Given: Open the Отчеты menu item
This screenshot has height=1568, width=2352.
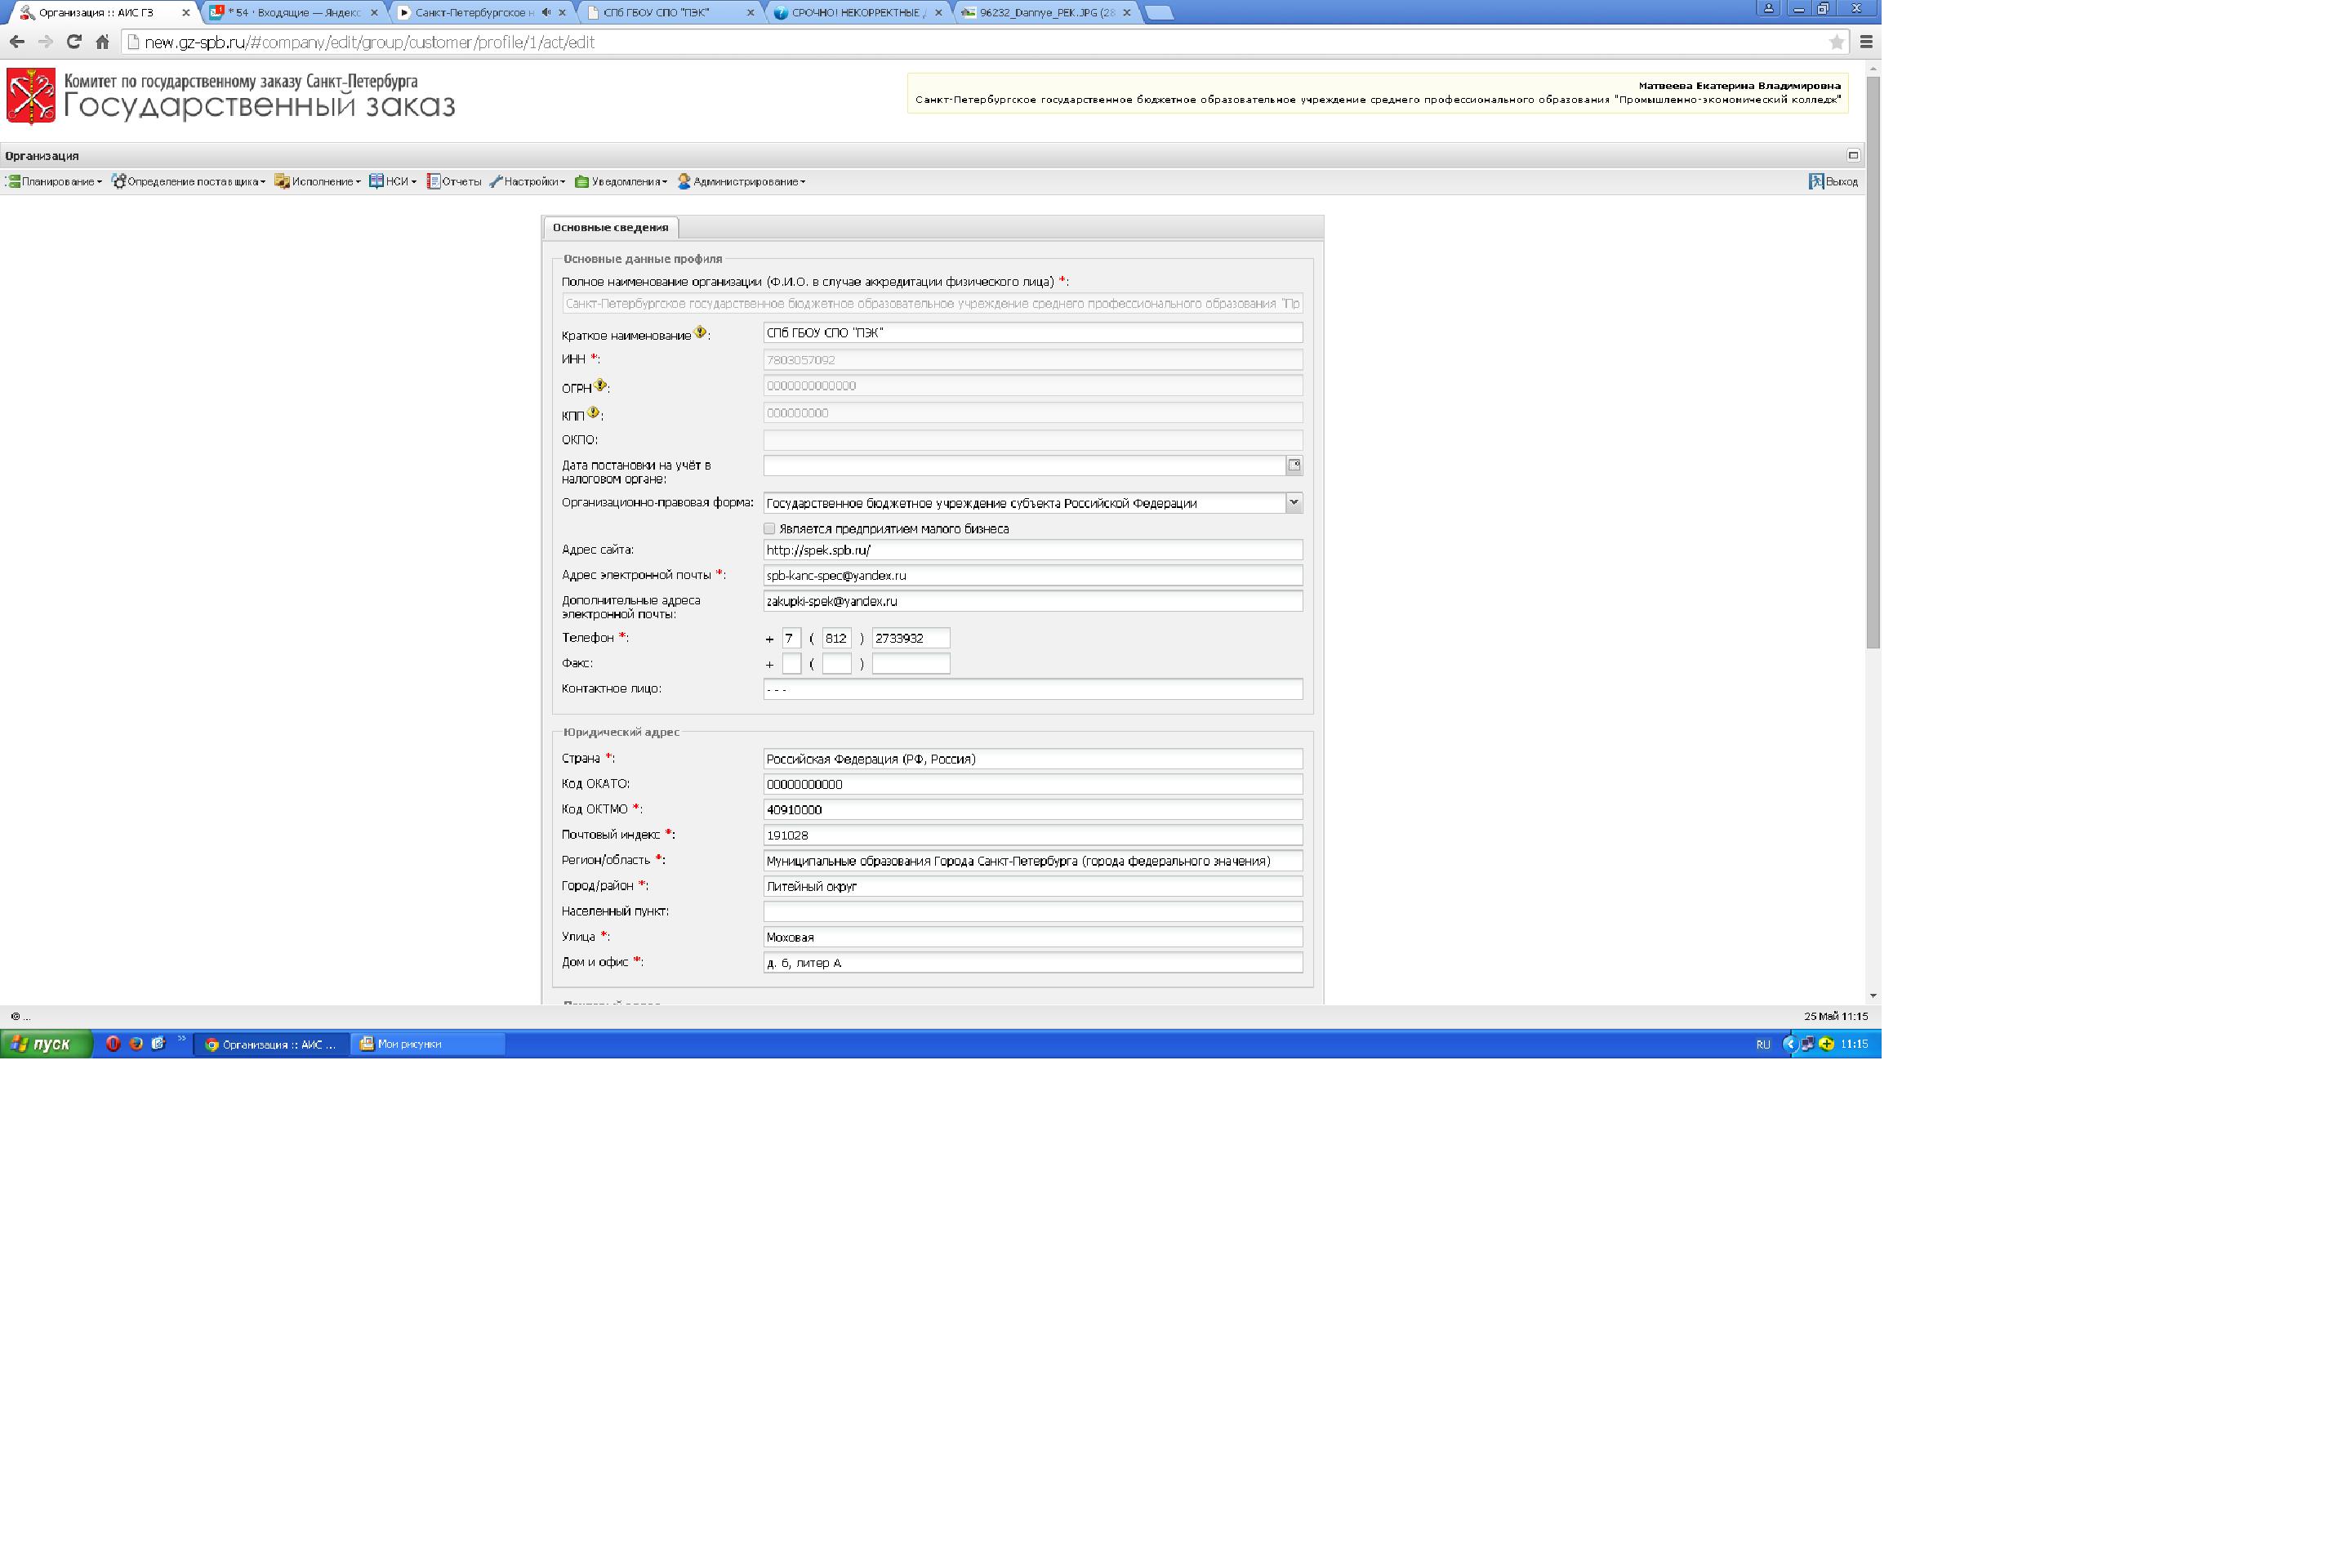Looking at the screenshot, I should 454,182.
